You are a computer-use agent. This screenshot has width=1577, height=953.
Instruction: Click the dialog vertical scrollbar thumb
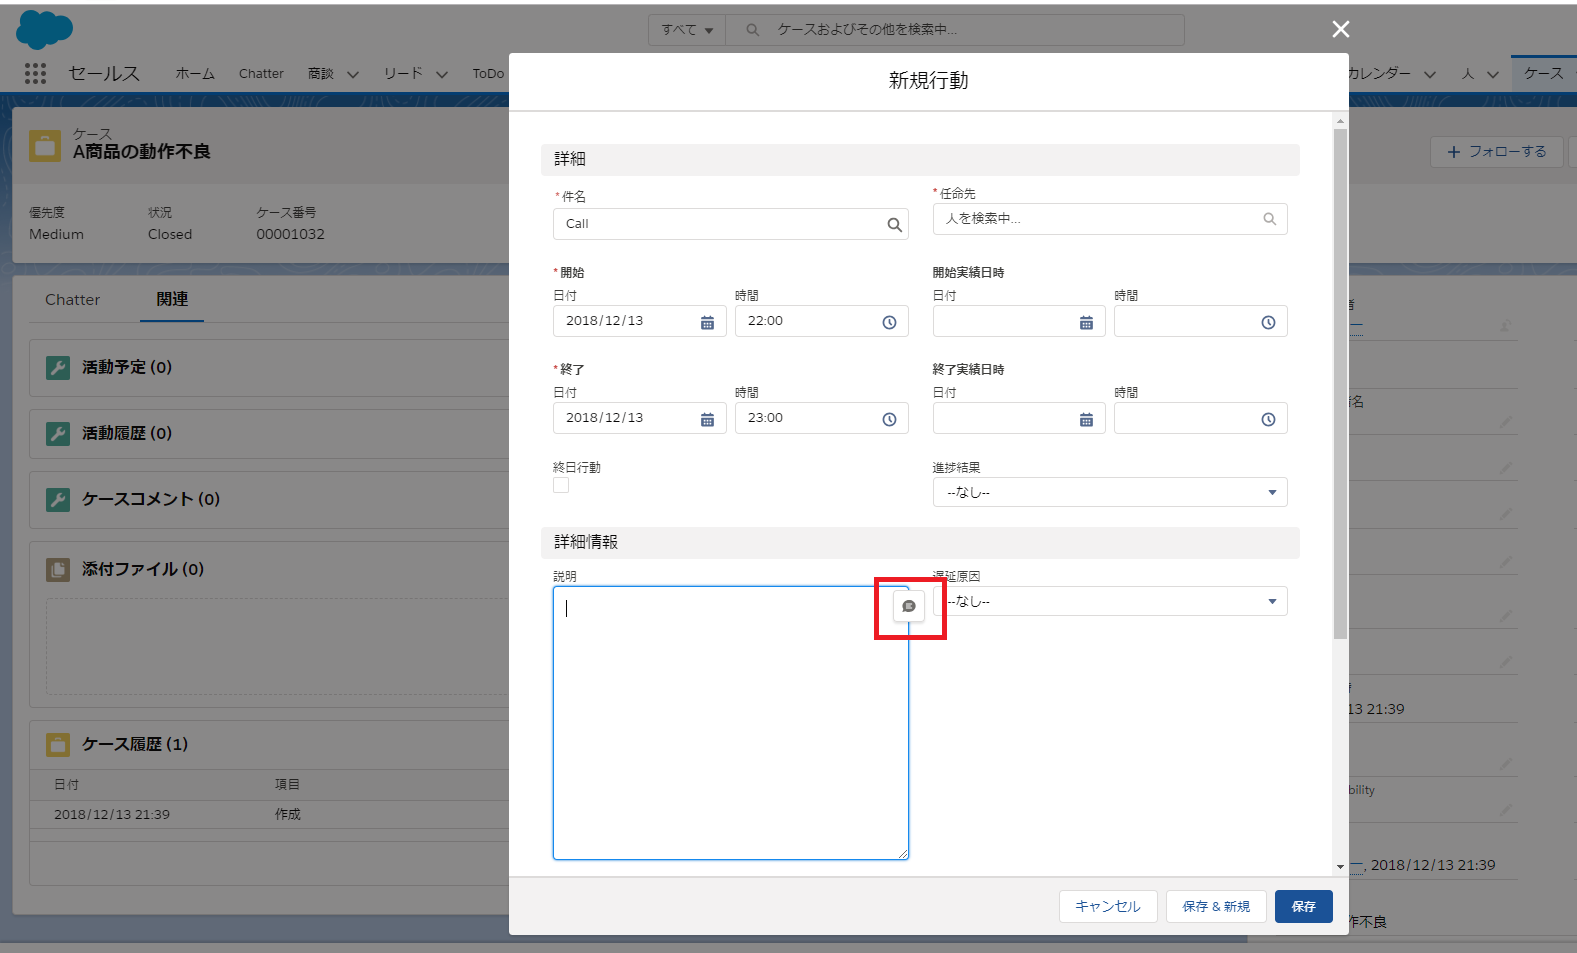(x=1340, y=383)
